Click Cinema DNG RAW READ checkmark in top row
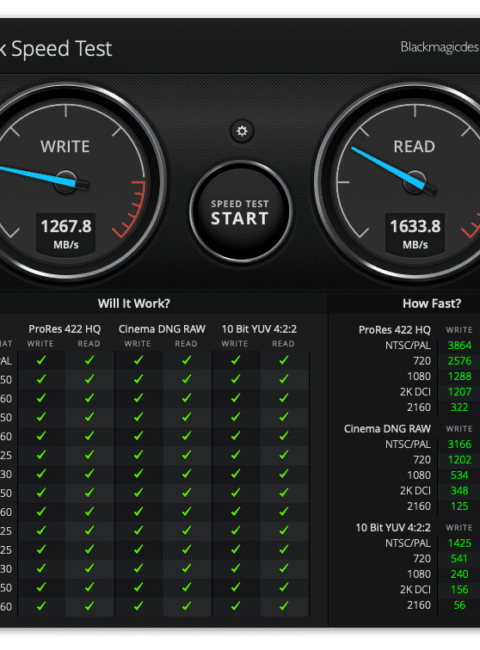The width and height of the screenshot is (480, 650). coord(187,360)
